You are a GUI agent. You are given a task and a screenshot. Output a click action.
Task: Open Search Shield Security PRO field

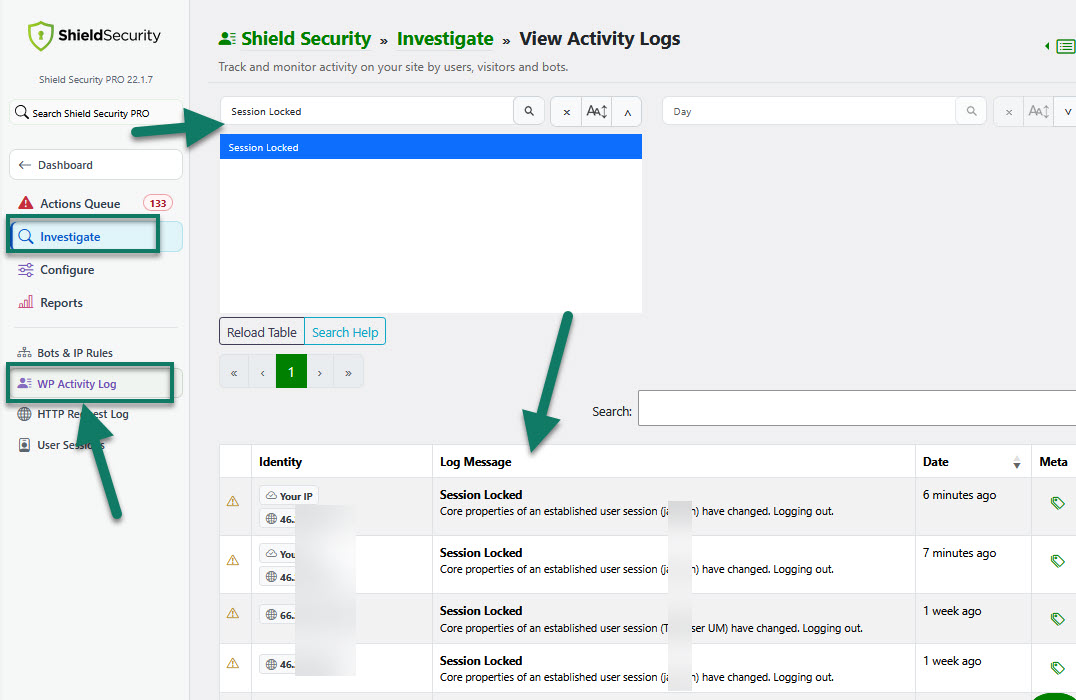click(96, 113)
